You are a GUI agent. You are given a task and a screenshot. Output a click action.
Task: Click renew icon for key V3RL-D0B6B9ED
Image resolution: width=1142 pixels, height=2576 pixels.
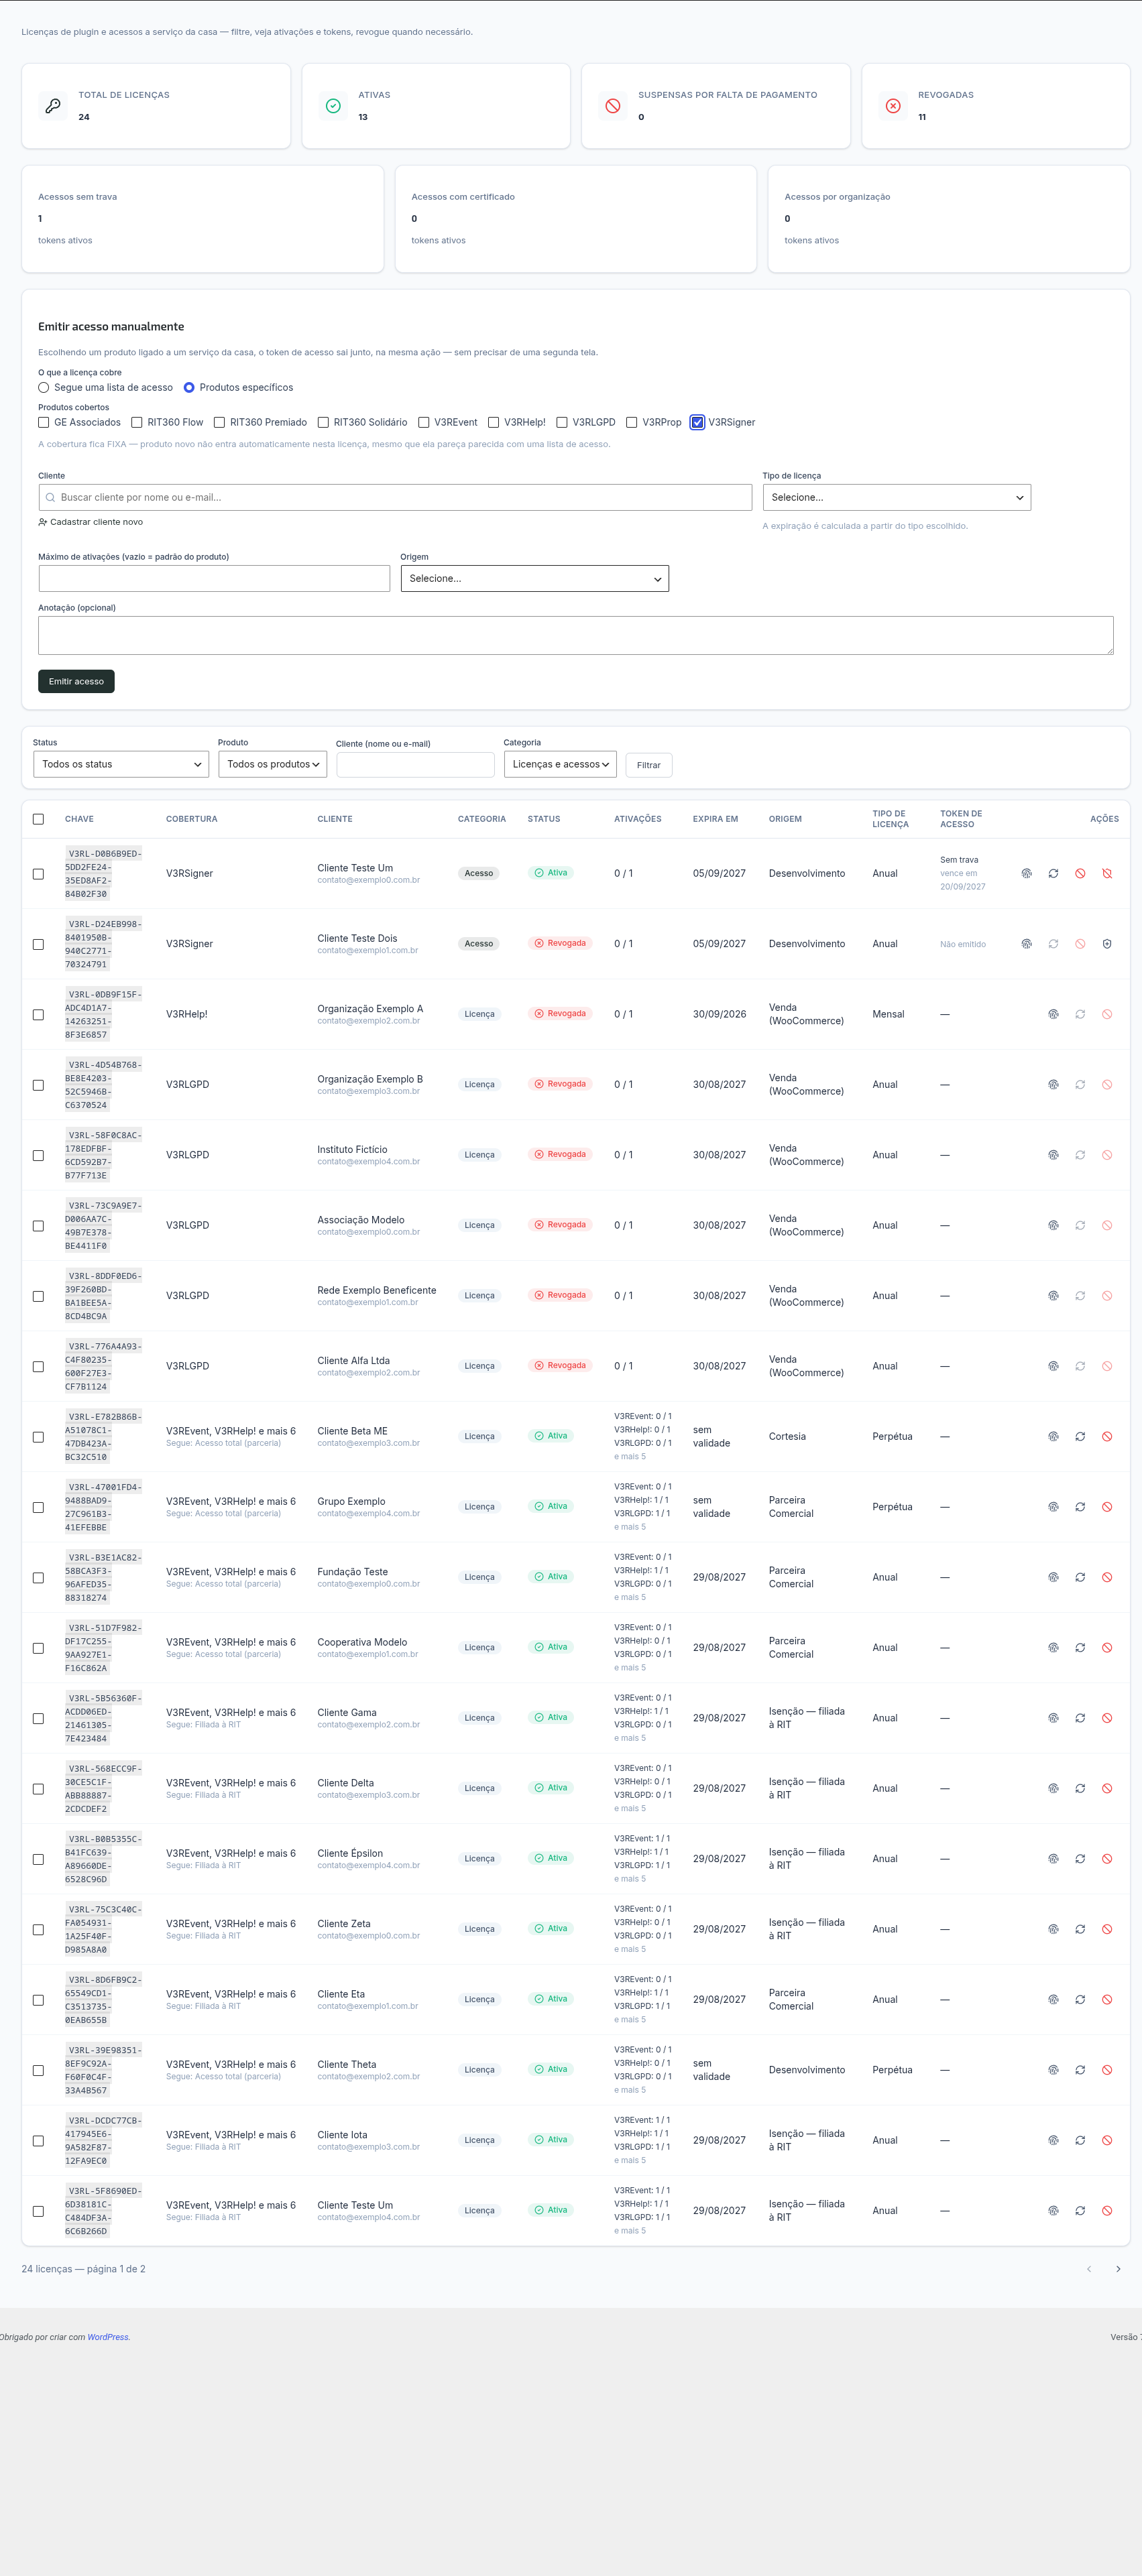click(1053, 873)
